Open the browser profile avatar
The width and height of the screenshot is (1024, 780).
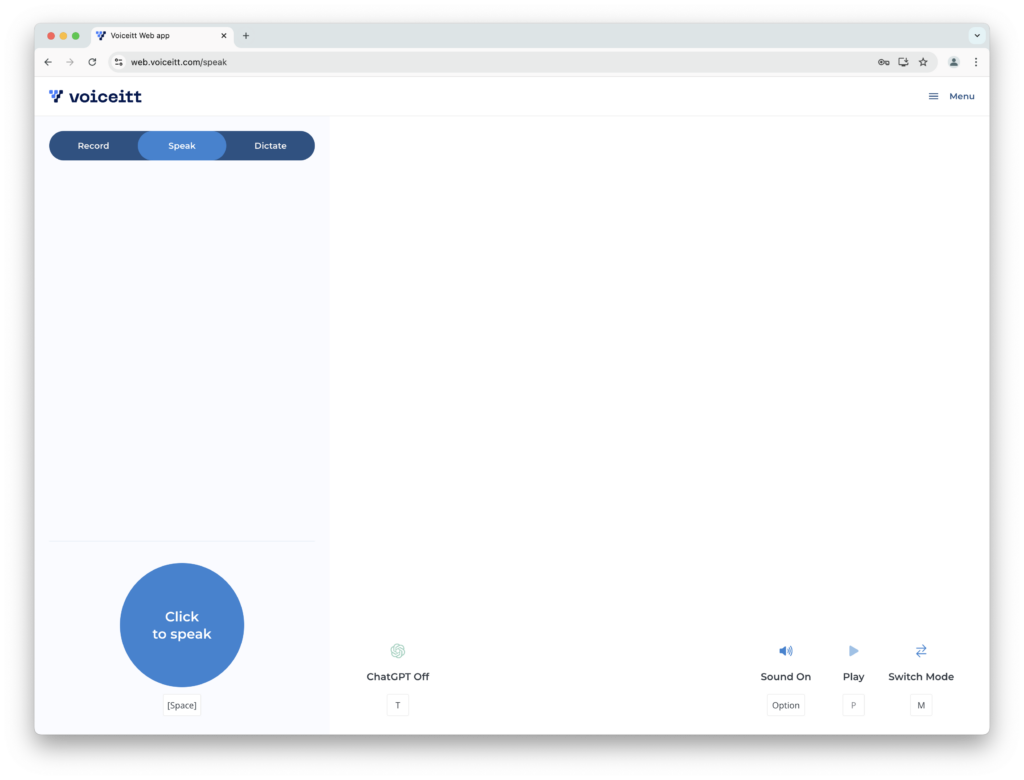(954, 62)
